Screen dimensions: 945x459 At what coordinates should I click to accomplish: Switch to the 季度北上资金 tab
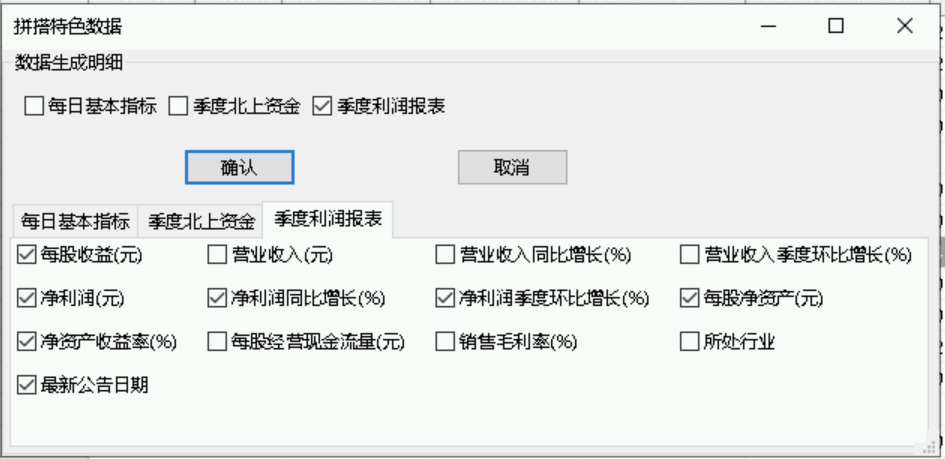[201, 221]
